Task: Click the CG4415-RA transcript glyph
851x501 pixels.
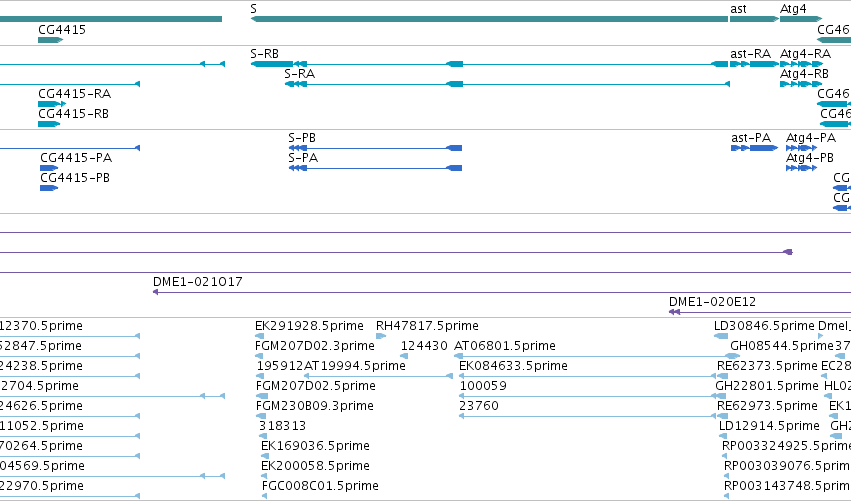Action: pos(52,104)
